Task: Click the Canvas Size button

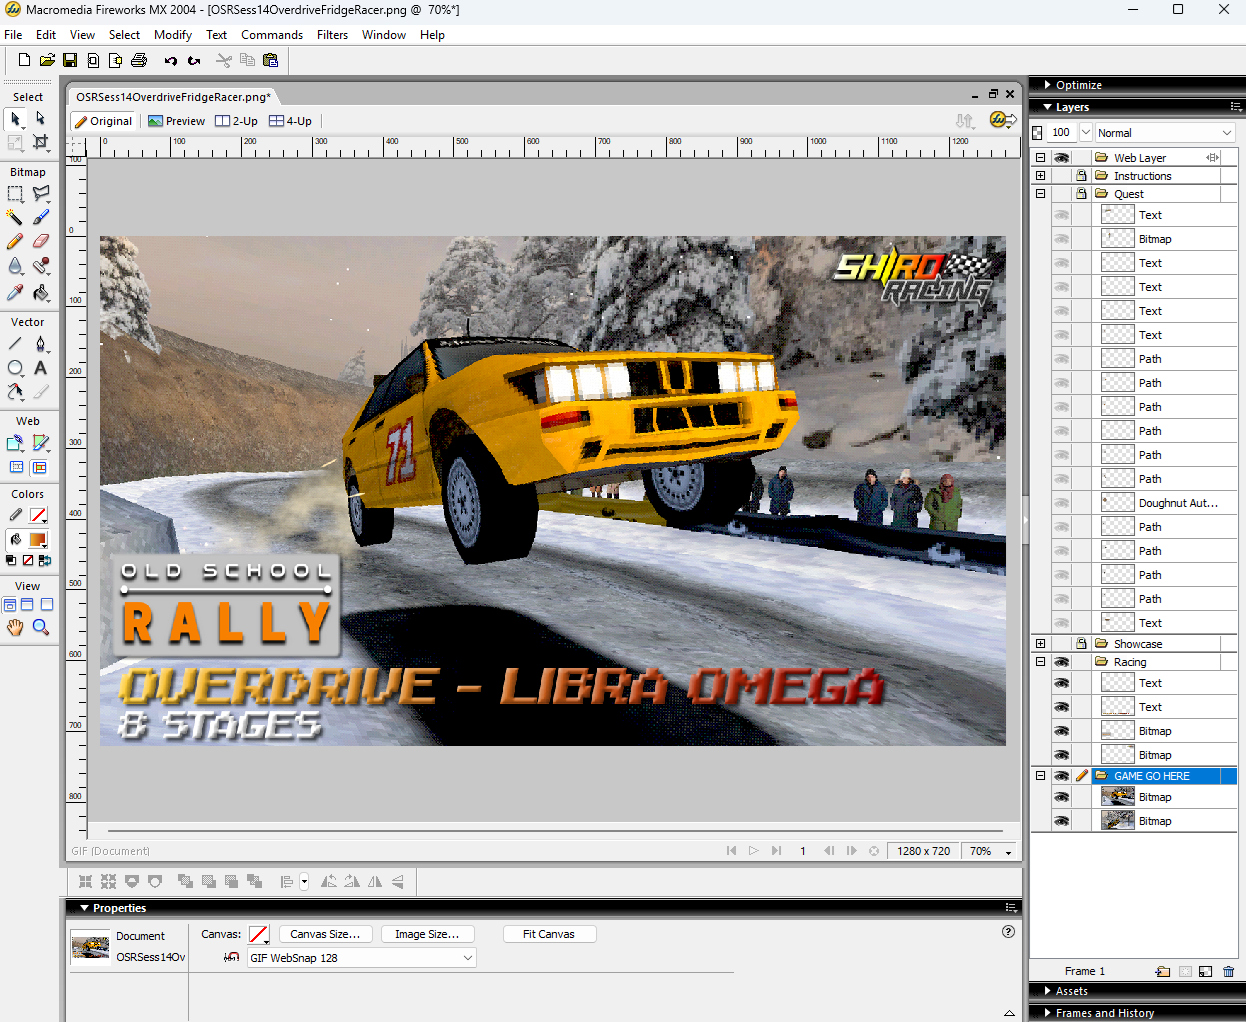Action: point(325,934)
